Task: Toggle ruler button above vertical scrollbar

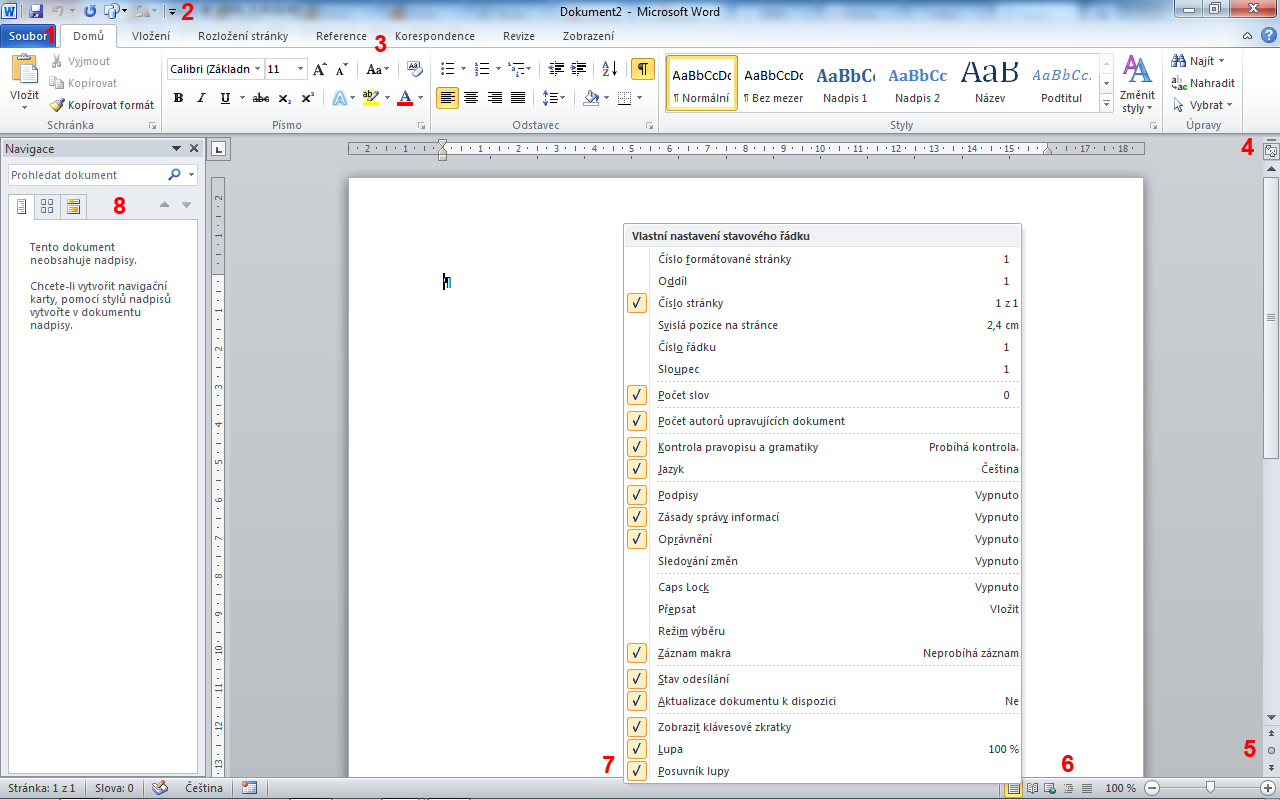Action: [x=1271, y=152]
